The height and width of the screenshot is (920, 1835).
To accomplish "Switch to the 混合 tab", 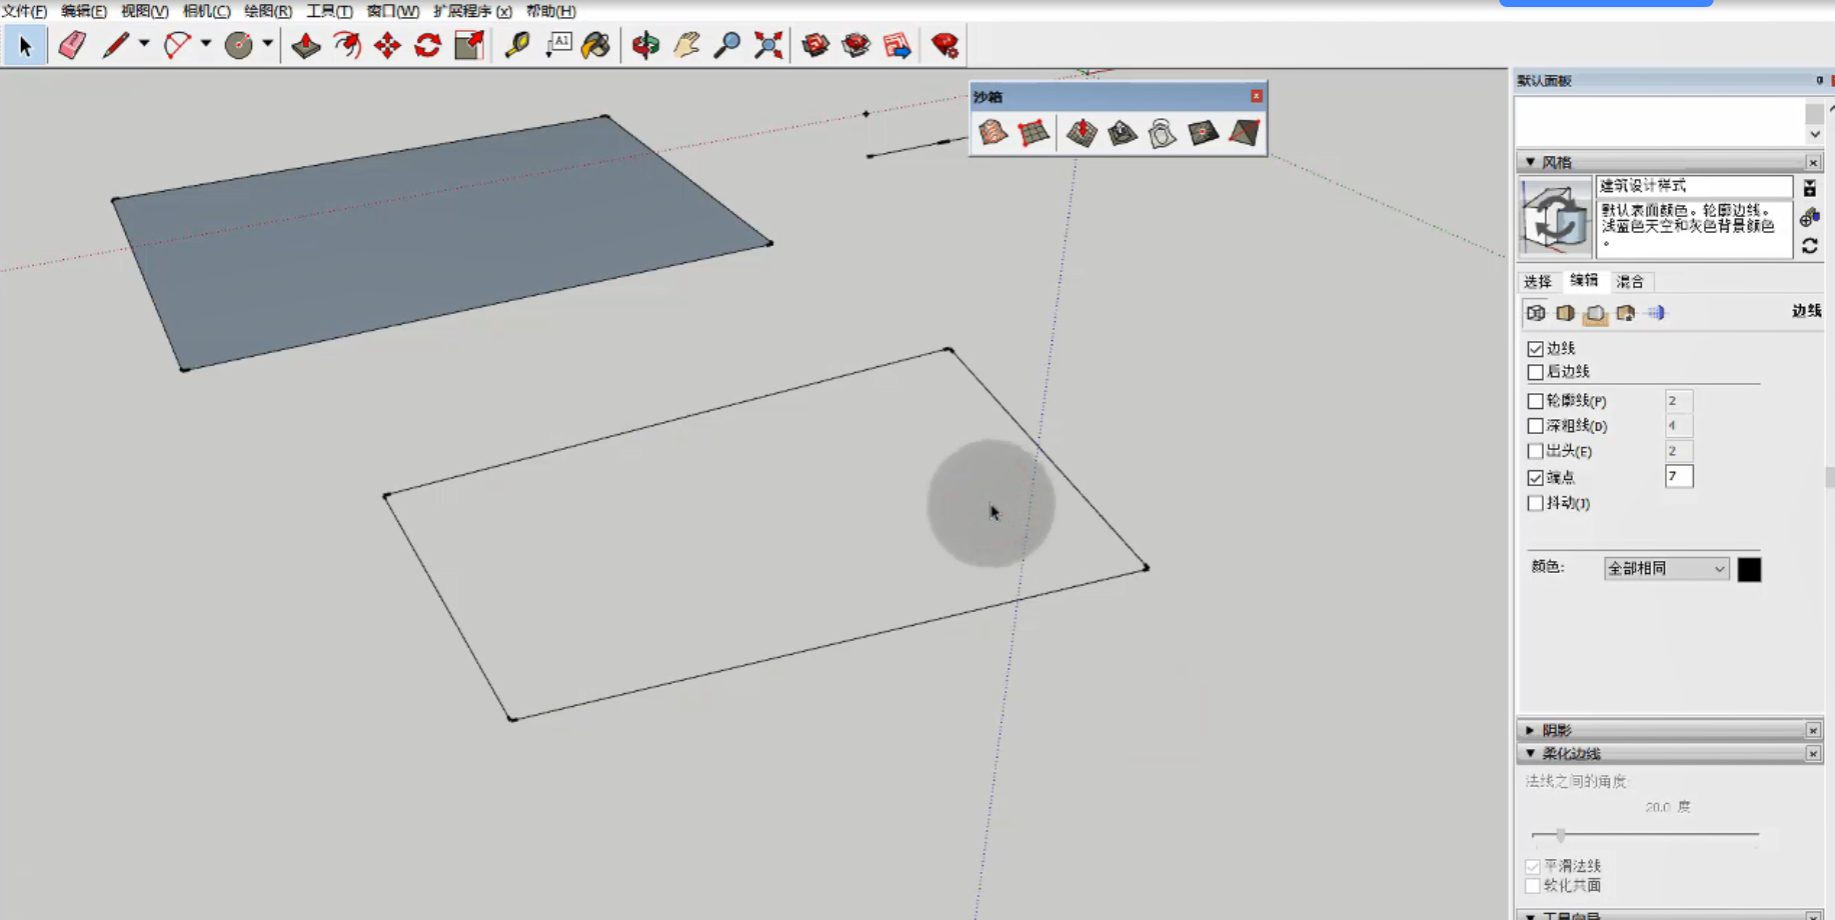I will coord(1630,282).
